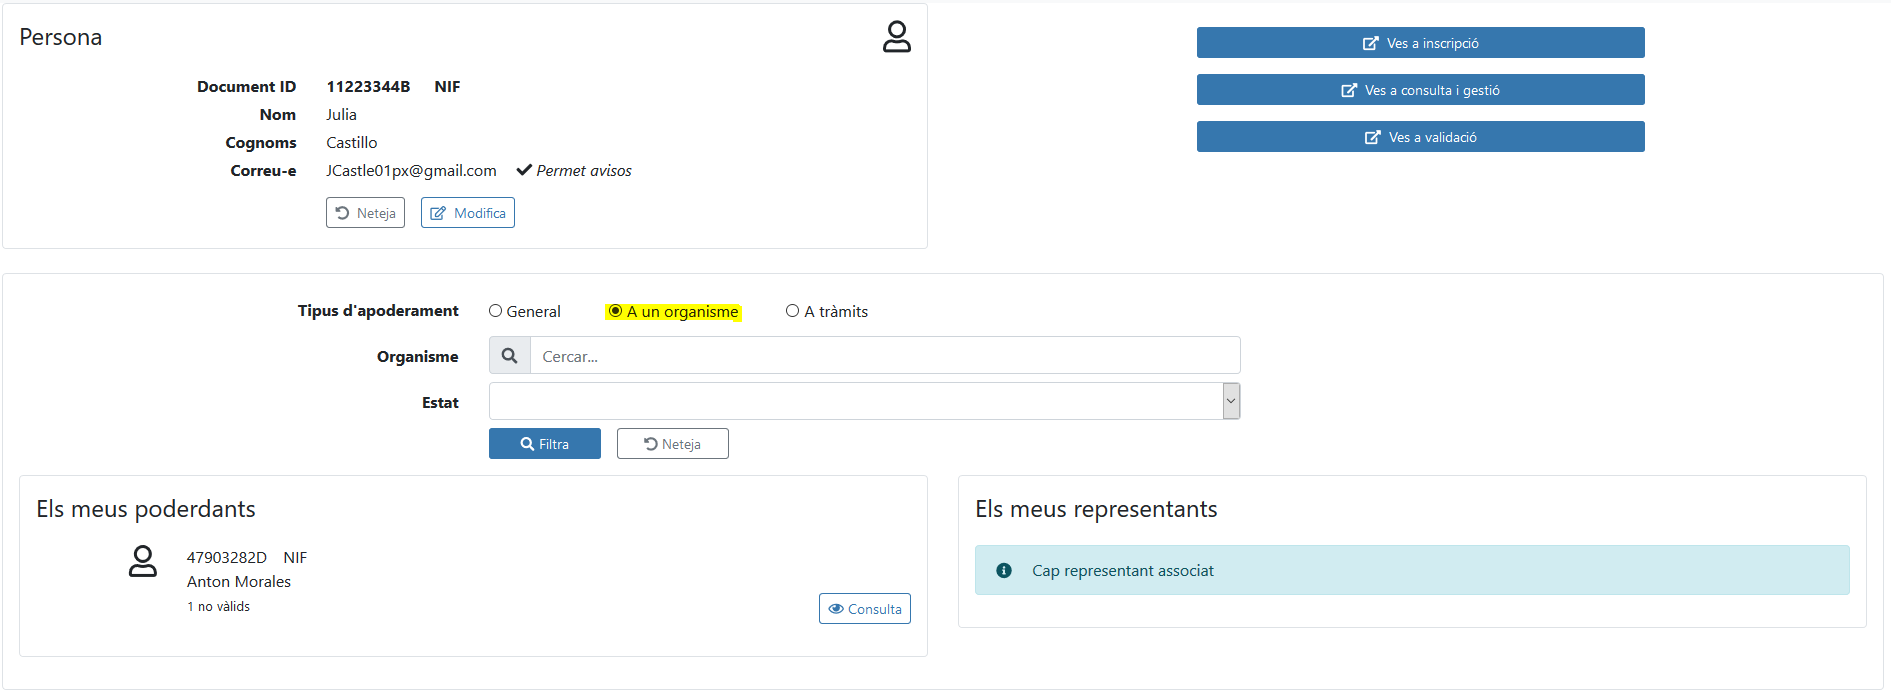Reset filters with the lower Neteja button
The width and height of the screenshot is (1891, 697).
[x=672, y=444]
